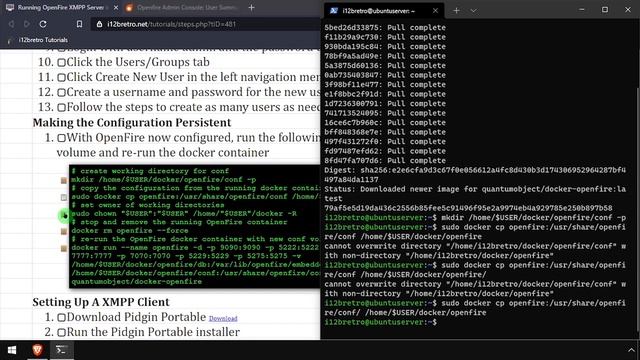Close the i12bretro@ubuntuserver terminal tab

click(x=435, y=11)
